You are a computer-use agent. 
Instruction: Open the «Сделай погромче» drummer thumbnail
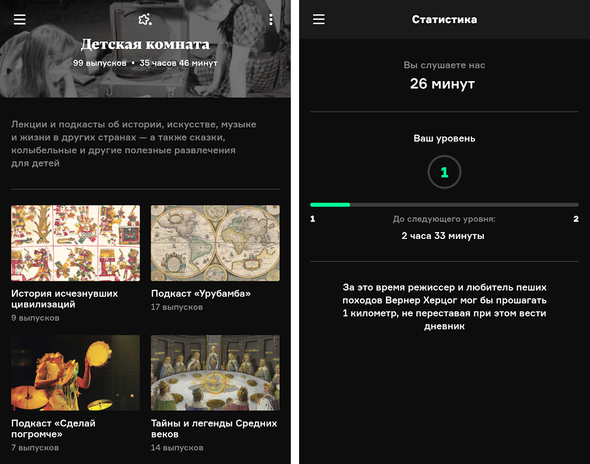pos(75,373)
